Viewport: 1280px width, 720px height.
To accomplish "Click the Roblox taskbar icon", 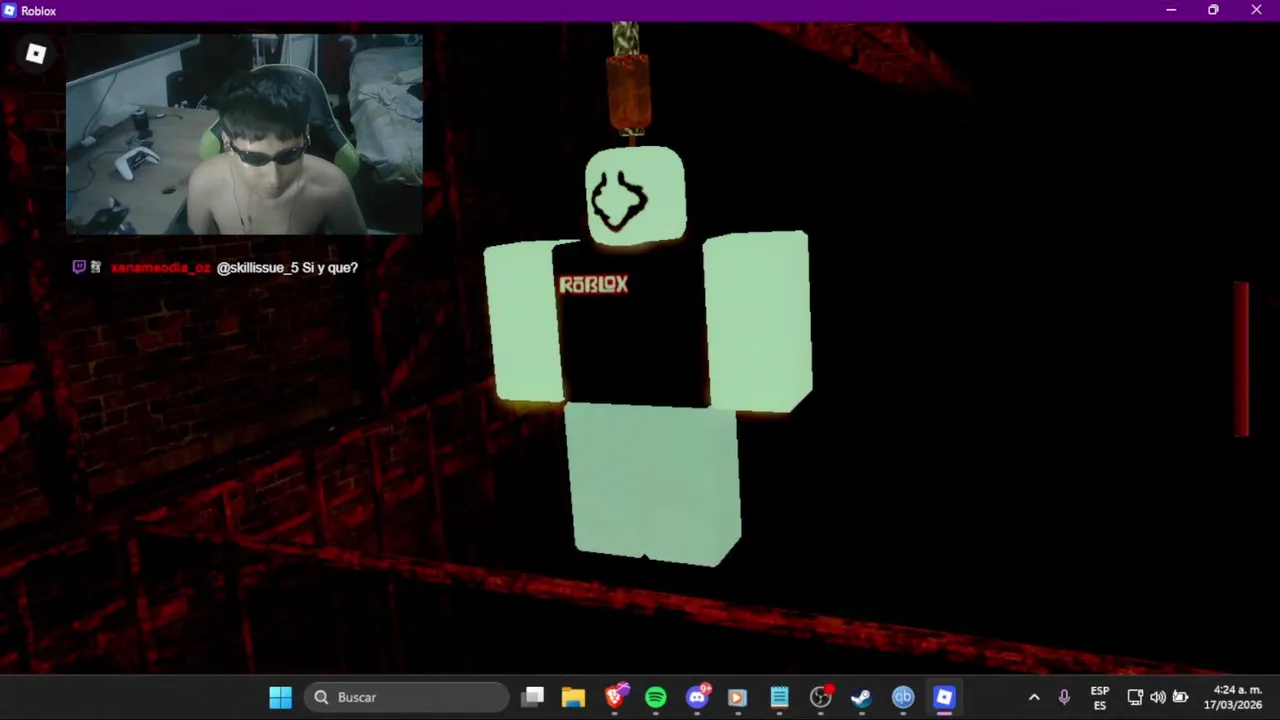I will click(x=944, y=697).
